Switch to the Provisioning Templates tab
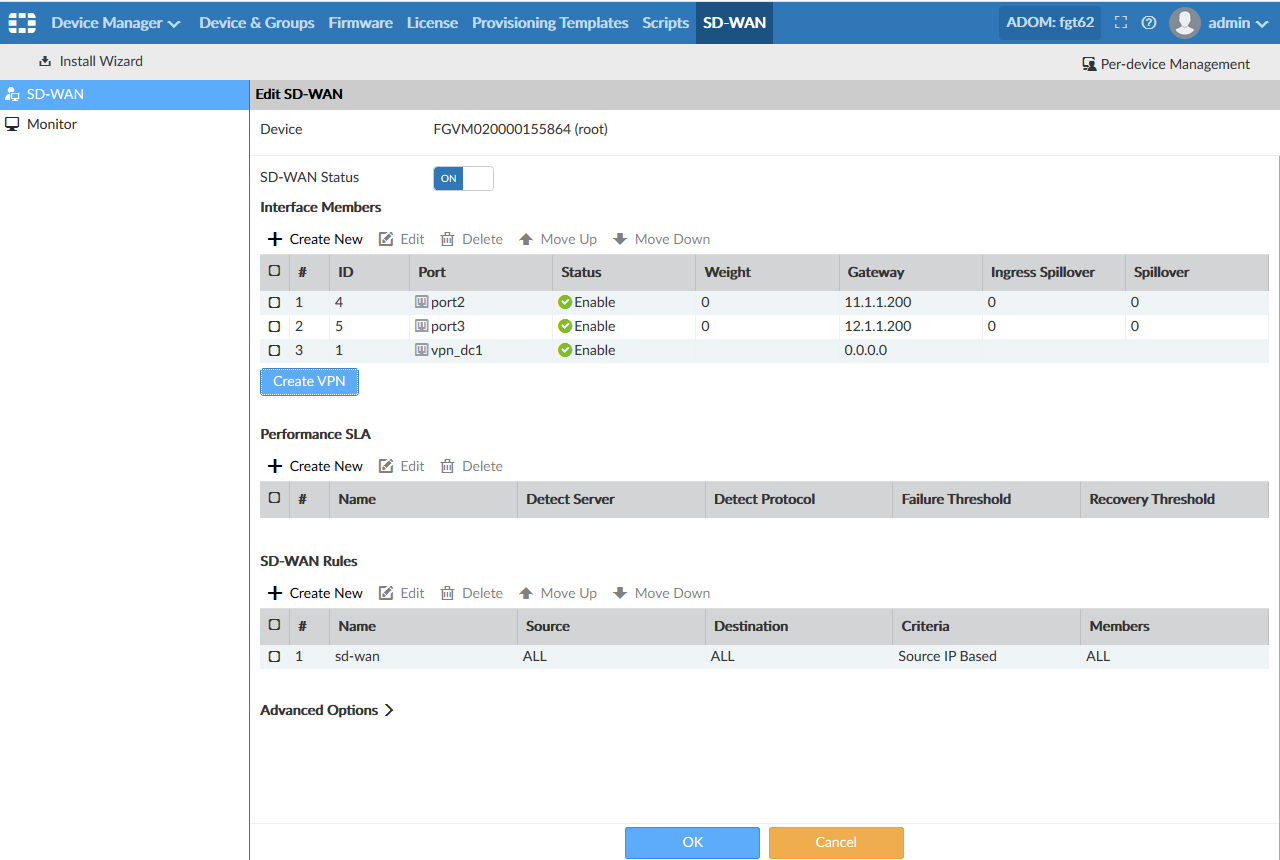Viewport: 1280px width, 860px height. pyautogui.click(x=550, y=22)
